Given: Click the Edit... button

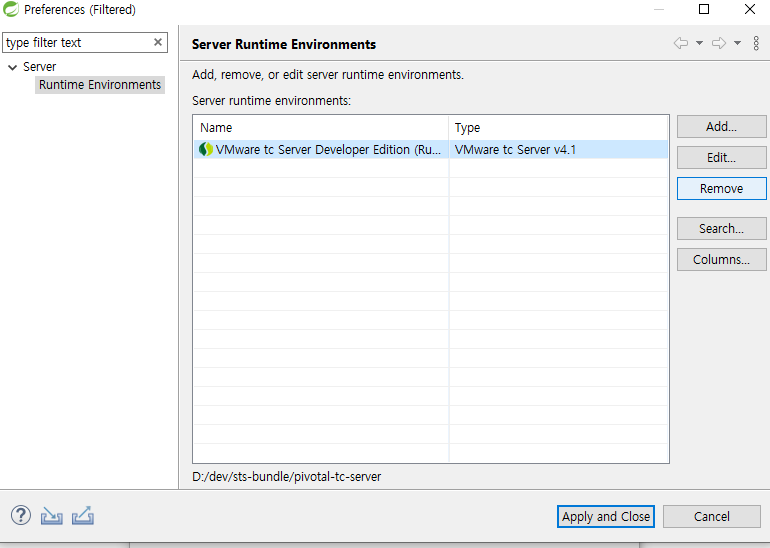Looking at the screenshot, I should pyautogui.click(x=721, y=158).
